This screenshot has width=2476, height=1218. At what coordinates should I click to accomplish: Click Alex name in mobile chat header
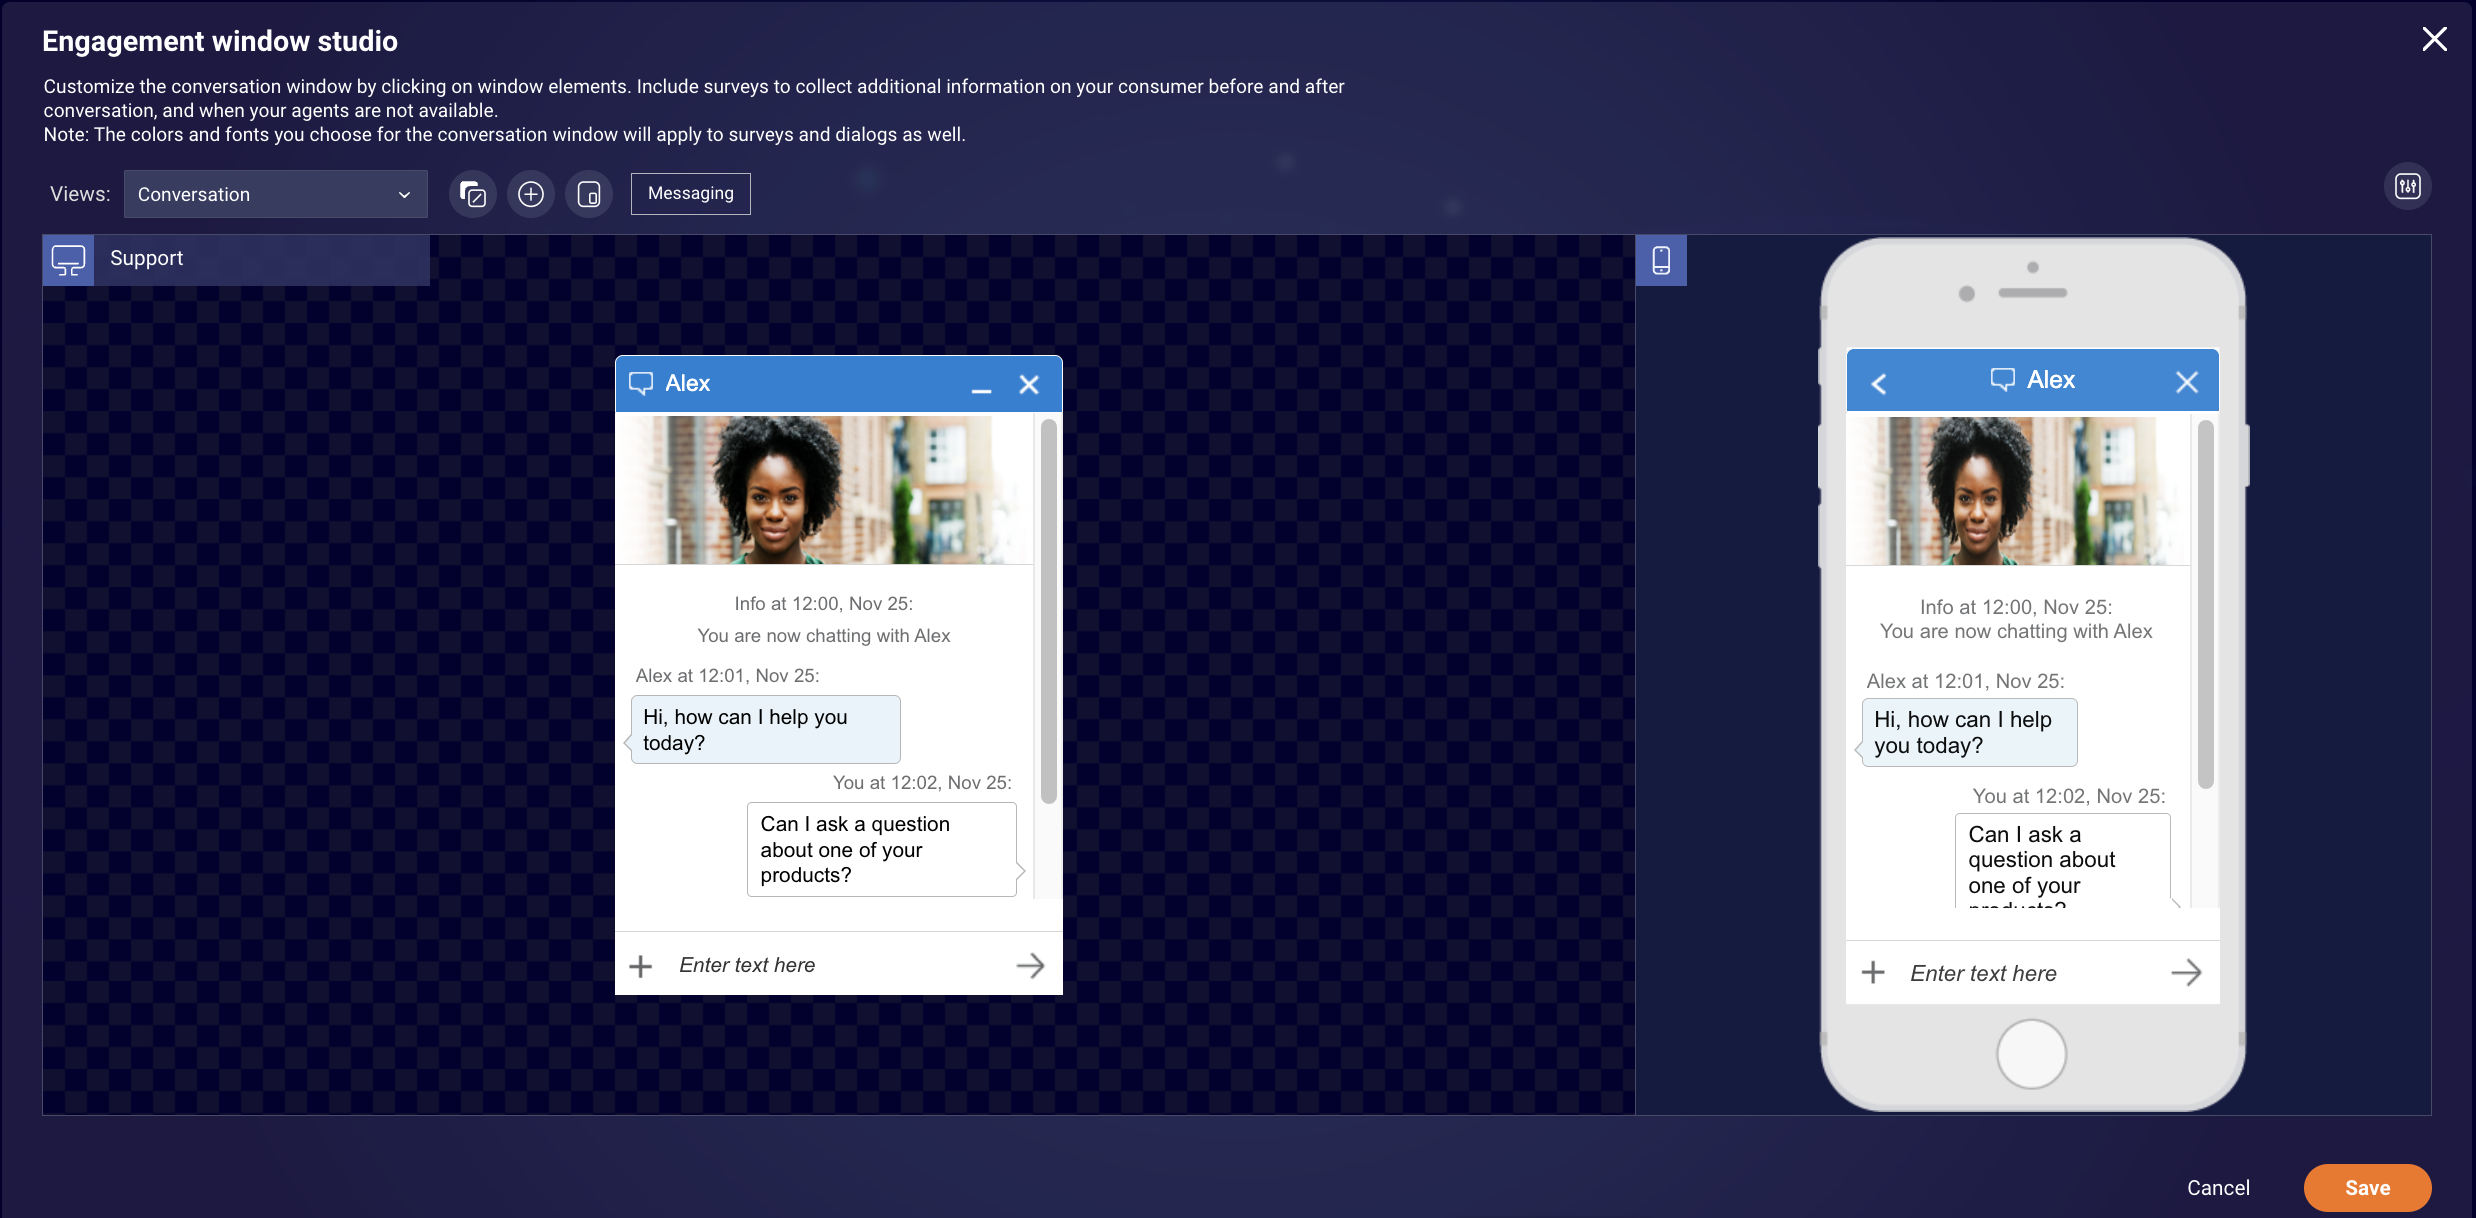[x=2051, y=380]
